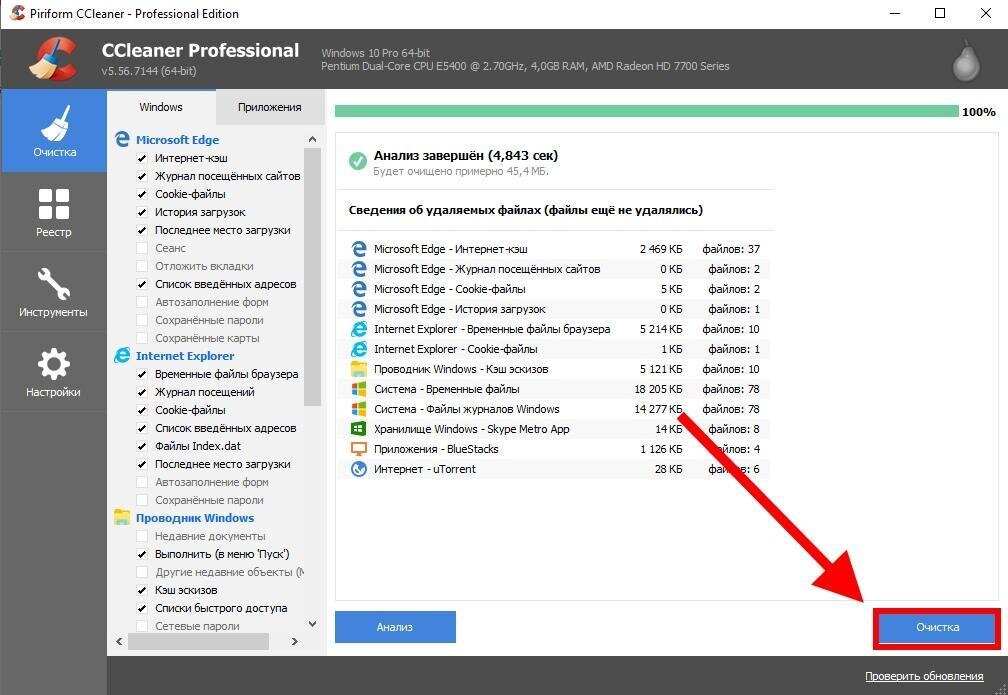This screenshot has height=695, width=1008.
Task: Expand the Проводник Windows section
Action: pos(193,517)
